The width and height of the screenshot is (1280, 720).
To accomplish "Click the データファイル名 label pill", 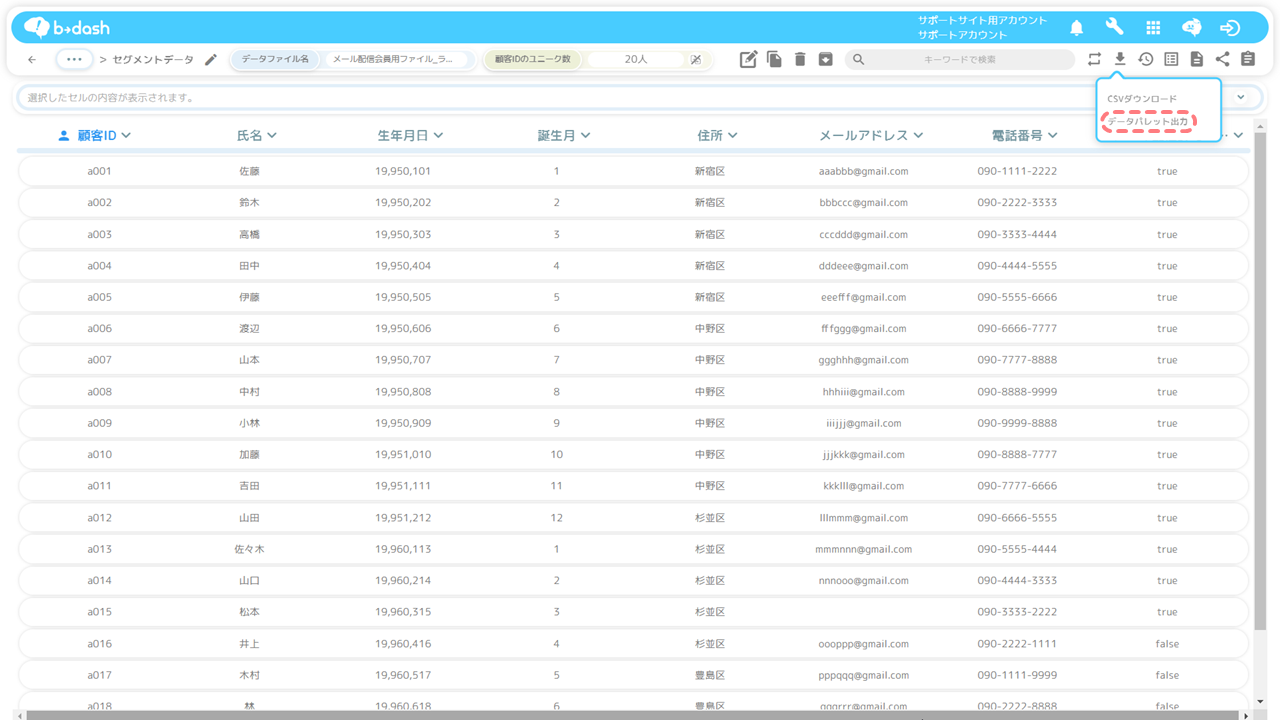I will click(x=275, y=60).
